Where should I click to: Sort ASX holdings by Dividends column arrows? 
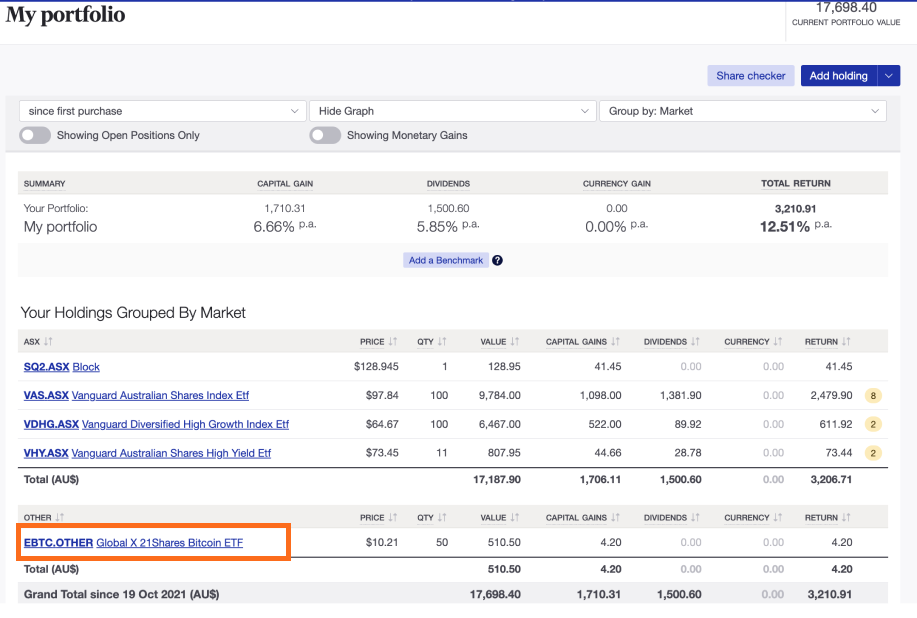click(x=695, y=342)
